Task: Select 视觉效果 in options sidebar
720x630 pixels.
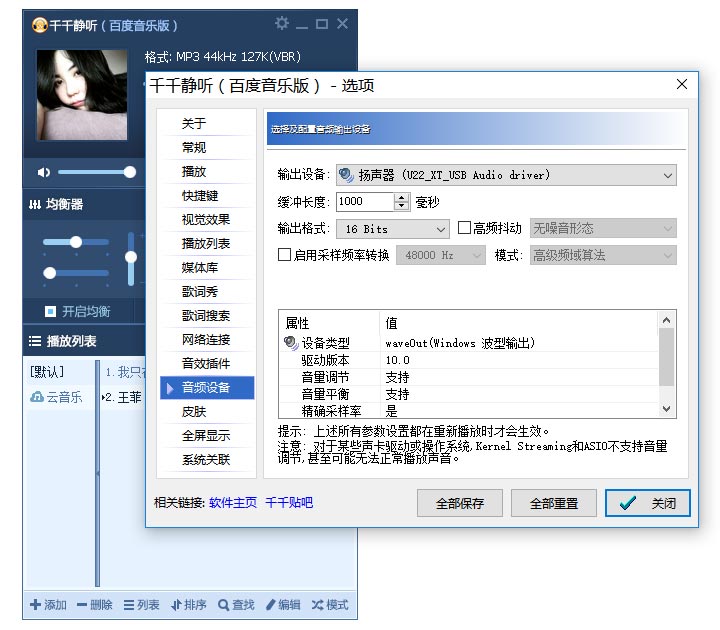Action: coord(207,219)
